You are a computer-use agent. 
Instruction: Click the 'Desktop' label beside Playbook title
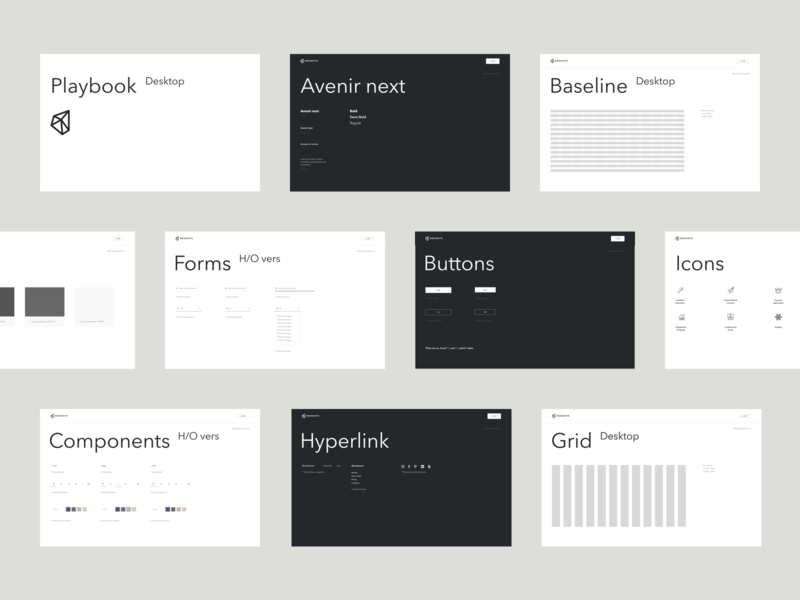tap(165, 81)
